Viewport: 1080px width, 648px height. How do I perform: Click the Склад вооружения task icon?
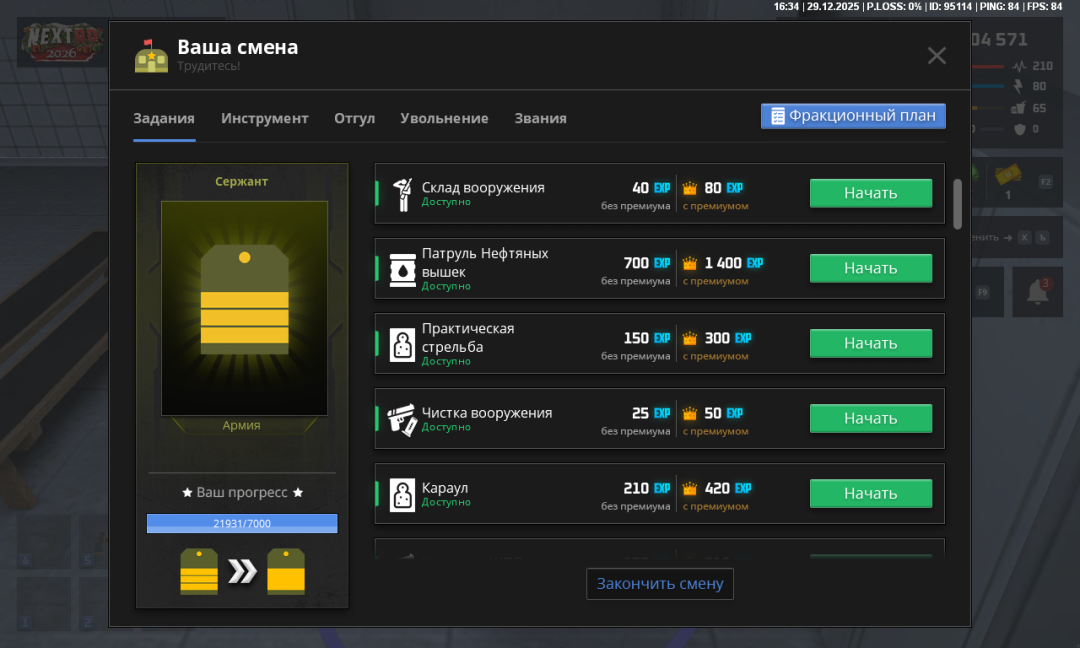tap(402, 194)
